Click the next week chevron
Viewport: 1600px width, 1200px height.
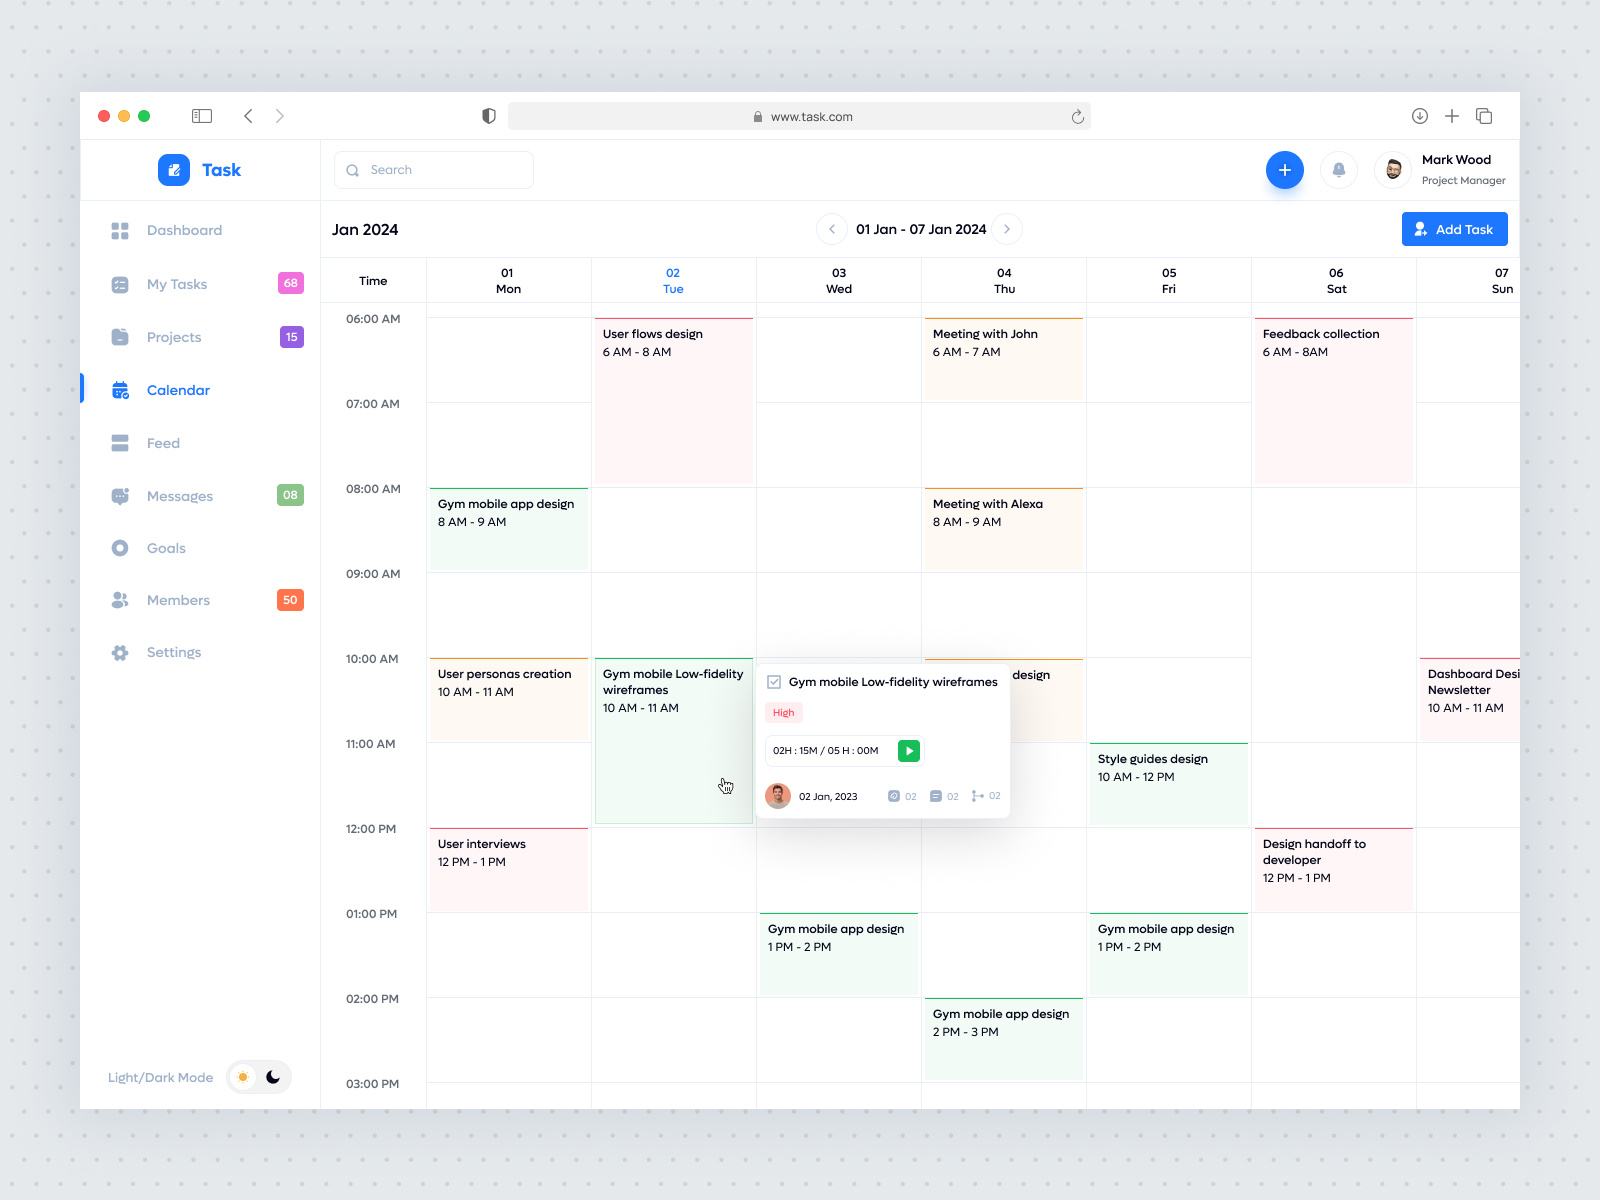pos(1007,229)
